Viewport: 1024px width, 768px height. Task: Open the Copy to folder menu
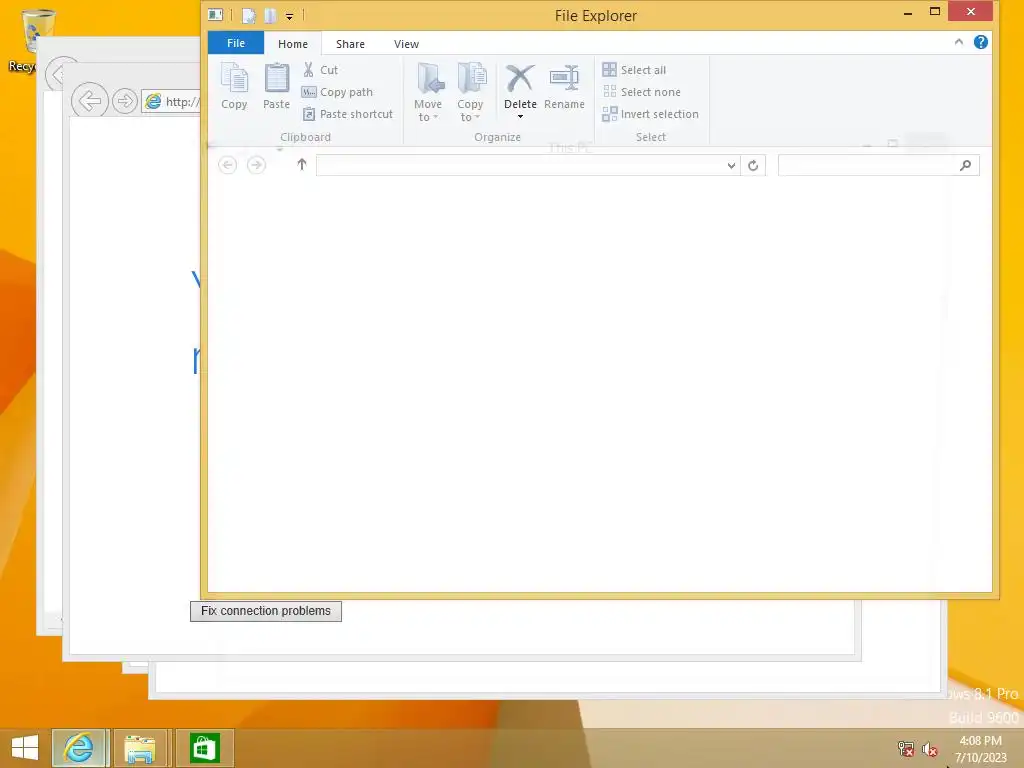click(x=470, y=92)
